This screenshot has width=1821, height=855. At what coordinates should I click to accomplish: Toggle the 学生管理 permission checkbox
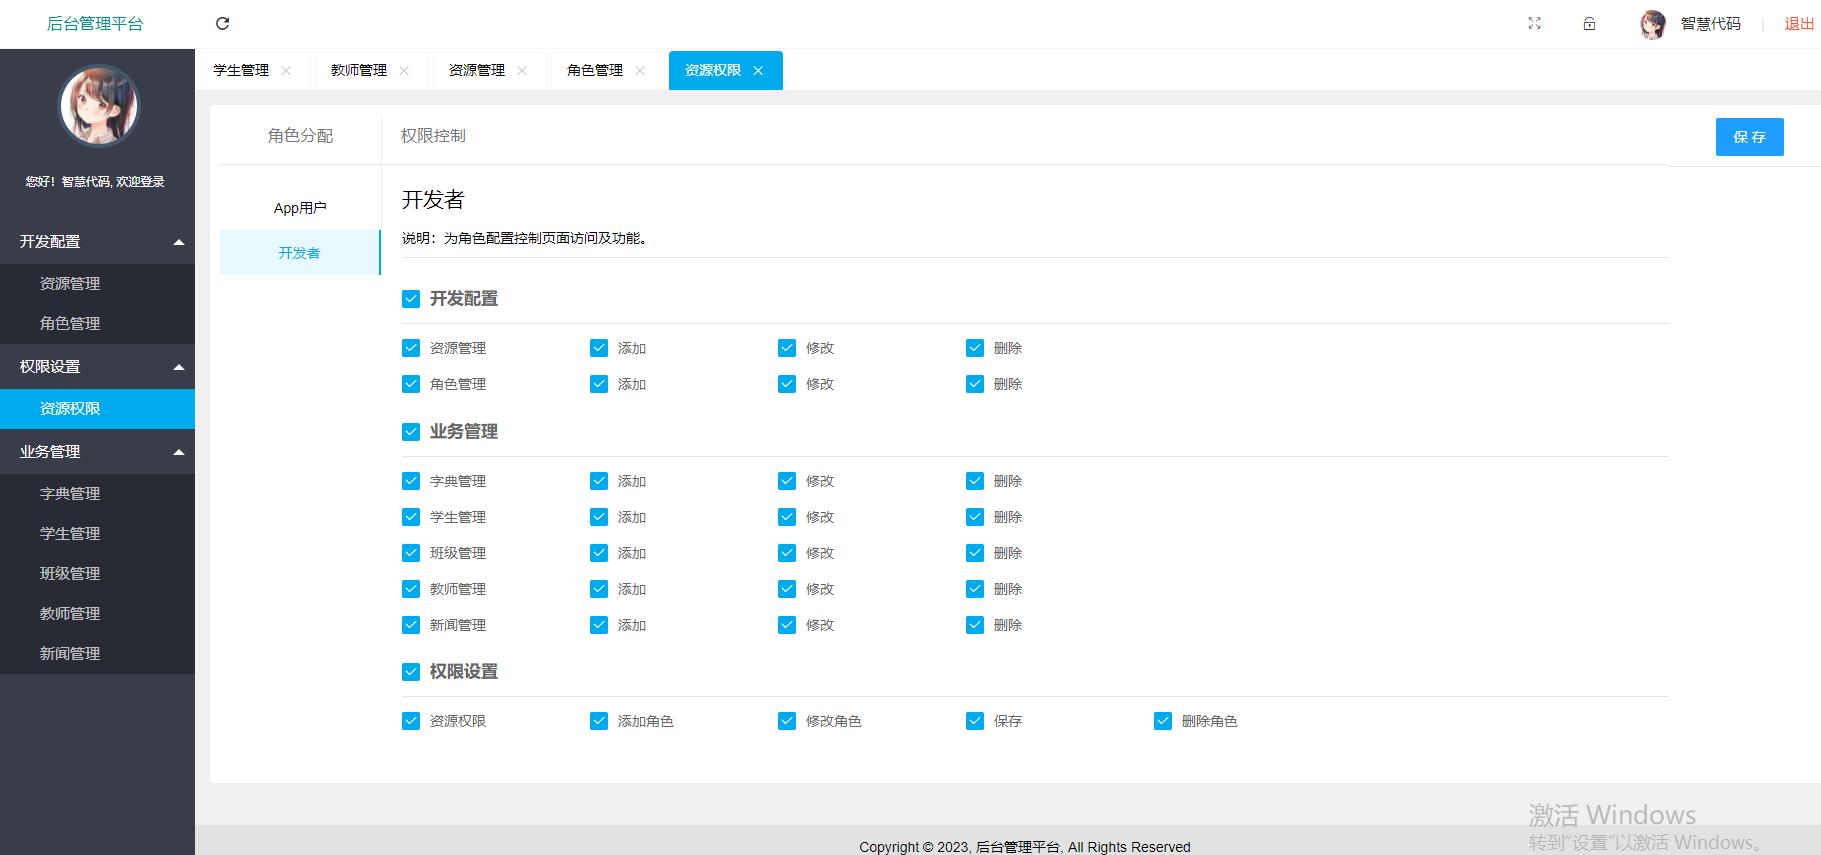click(x=411, y=517)
